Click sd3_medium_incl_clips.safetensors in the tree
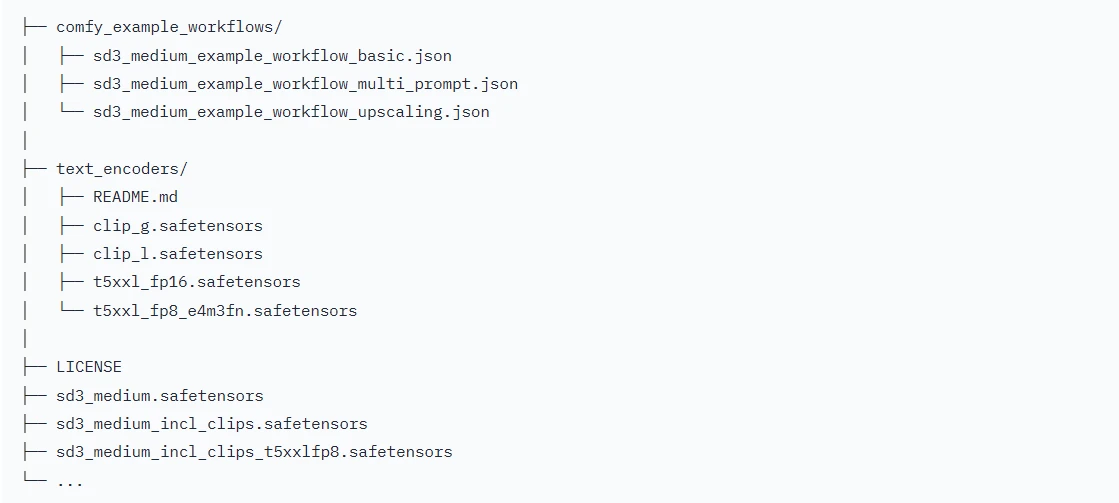 click(212, 424)
